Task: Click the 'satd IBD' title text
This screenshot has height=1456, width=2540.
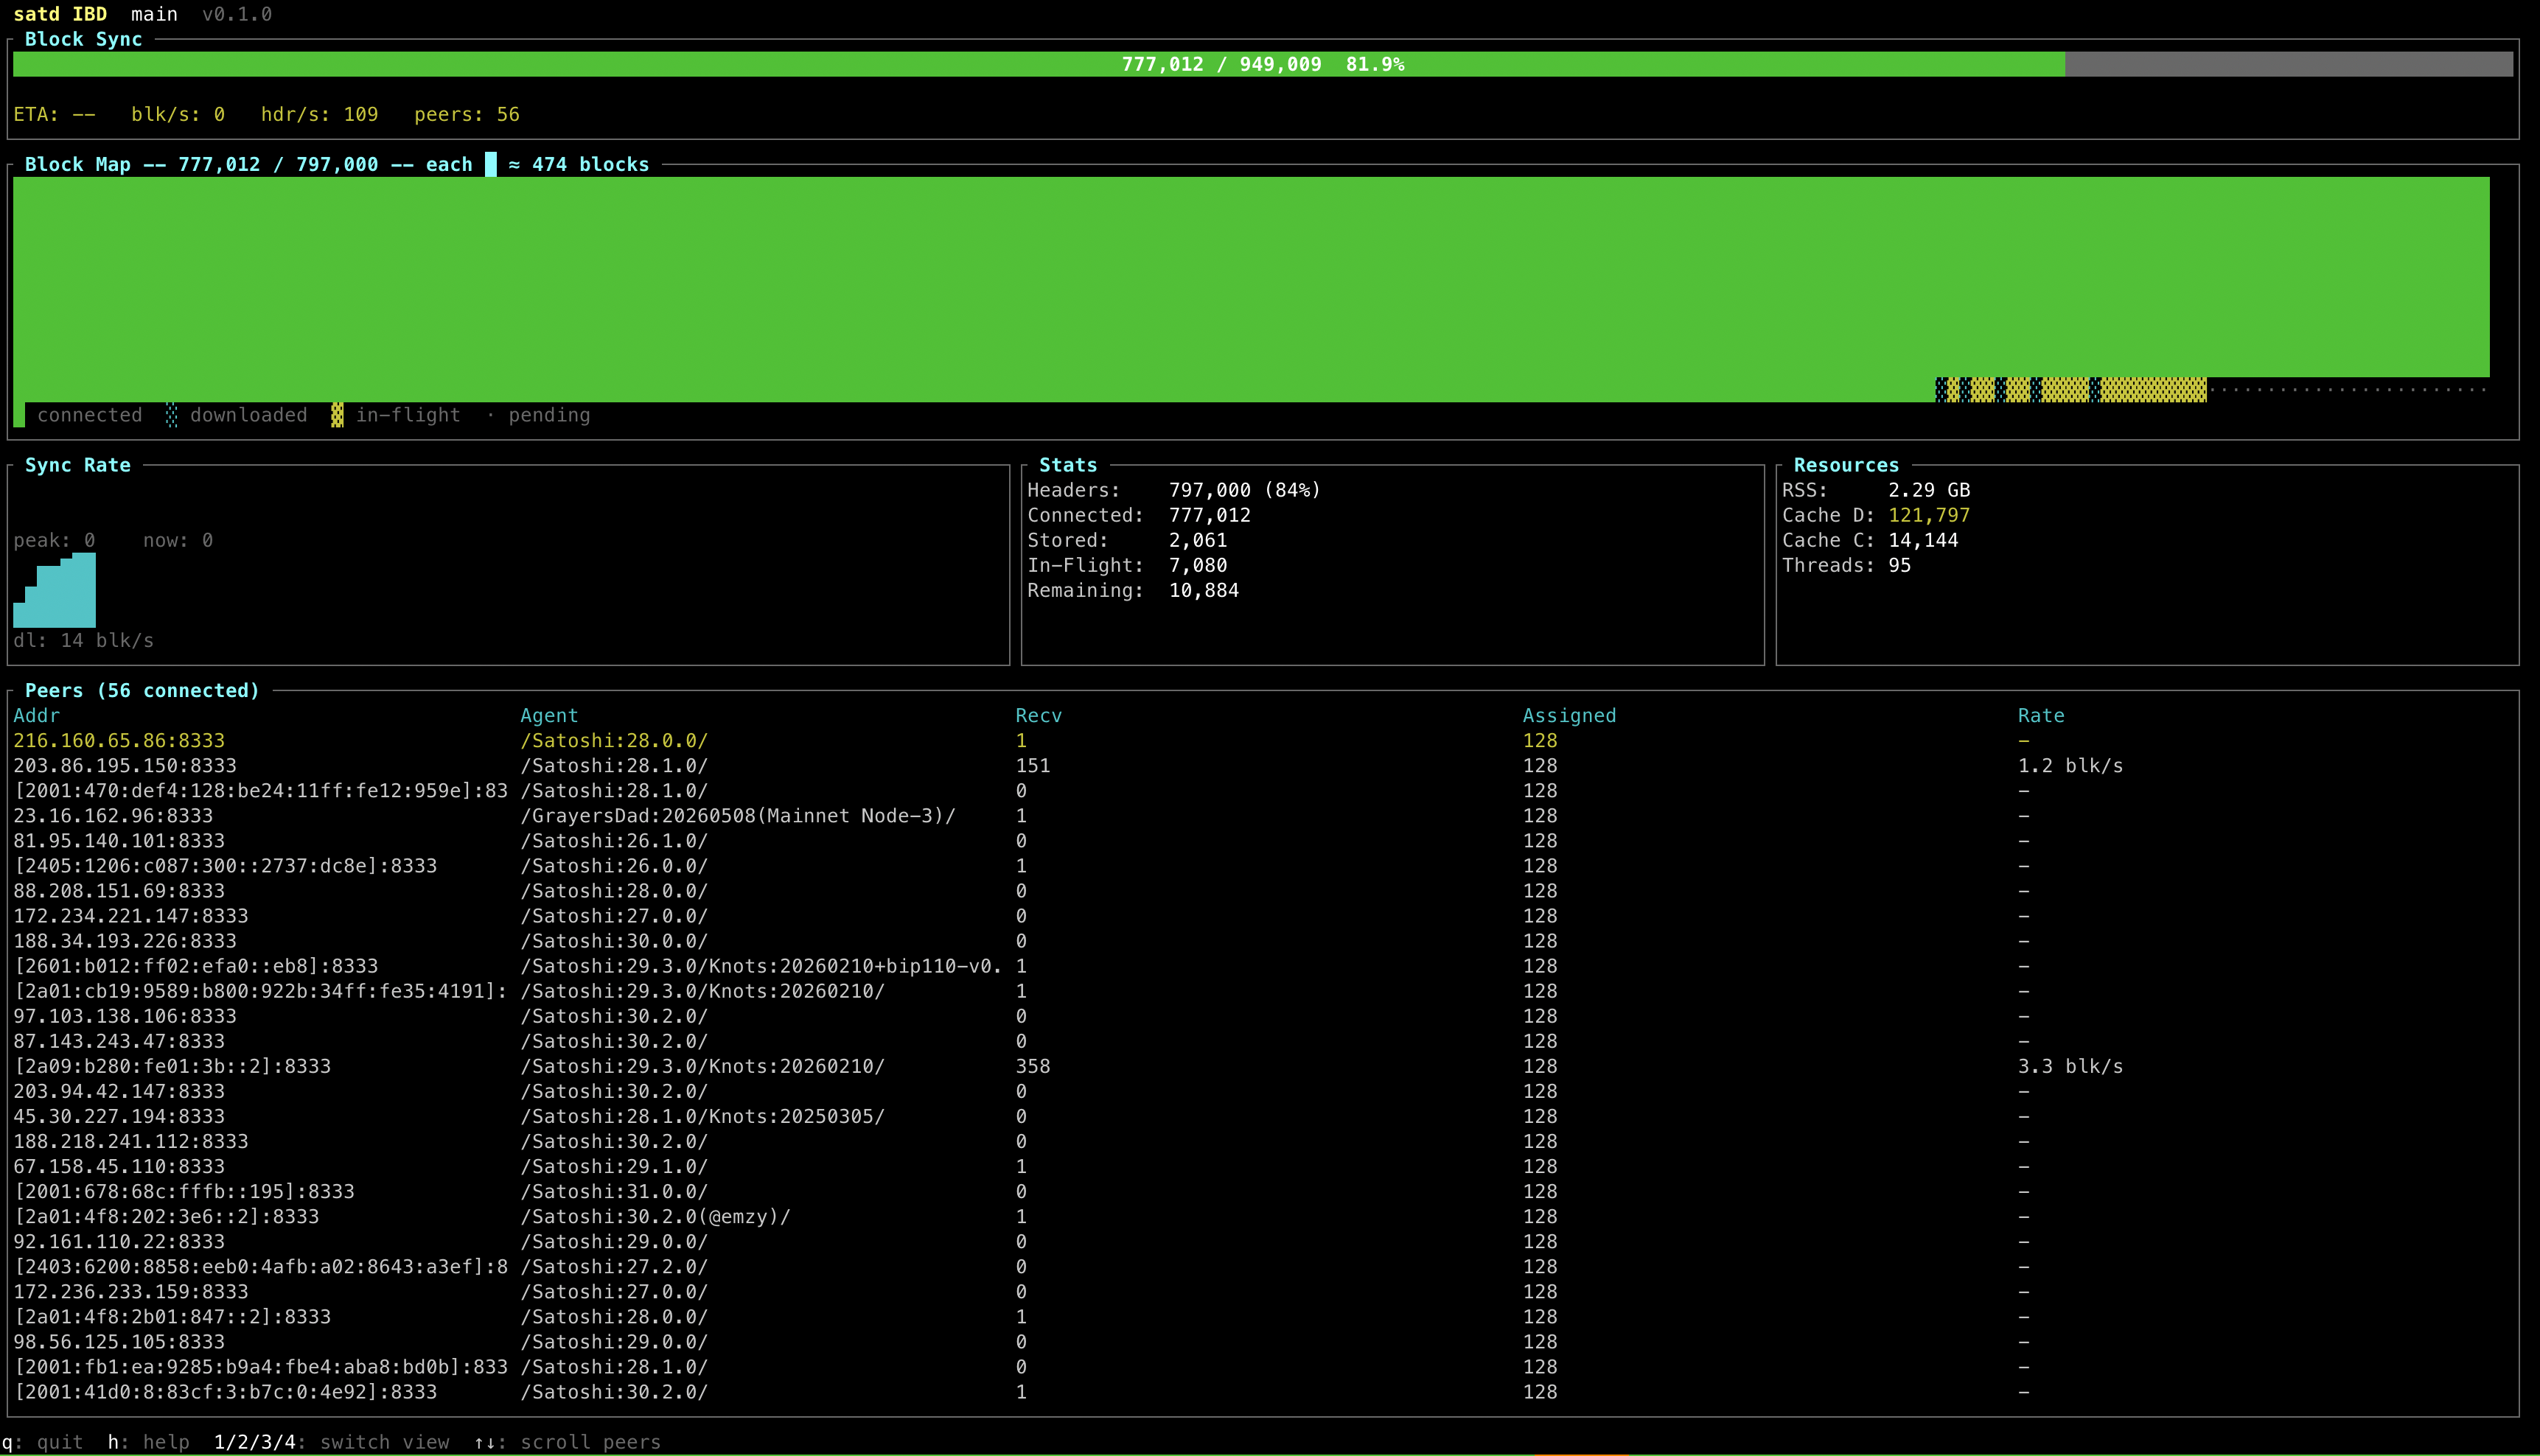Action: pos(60,14)
